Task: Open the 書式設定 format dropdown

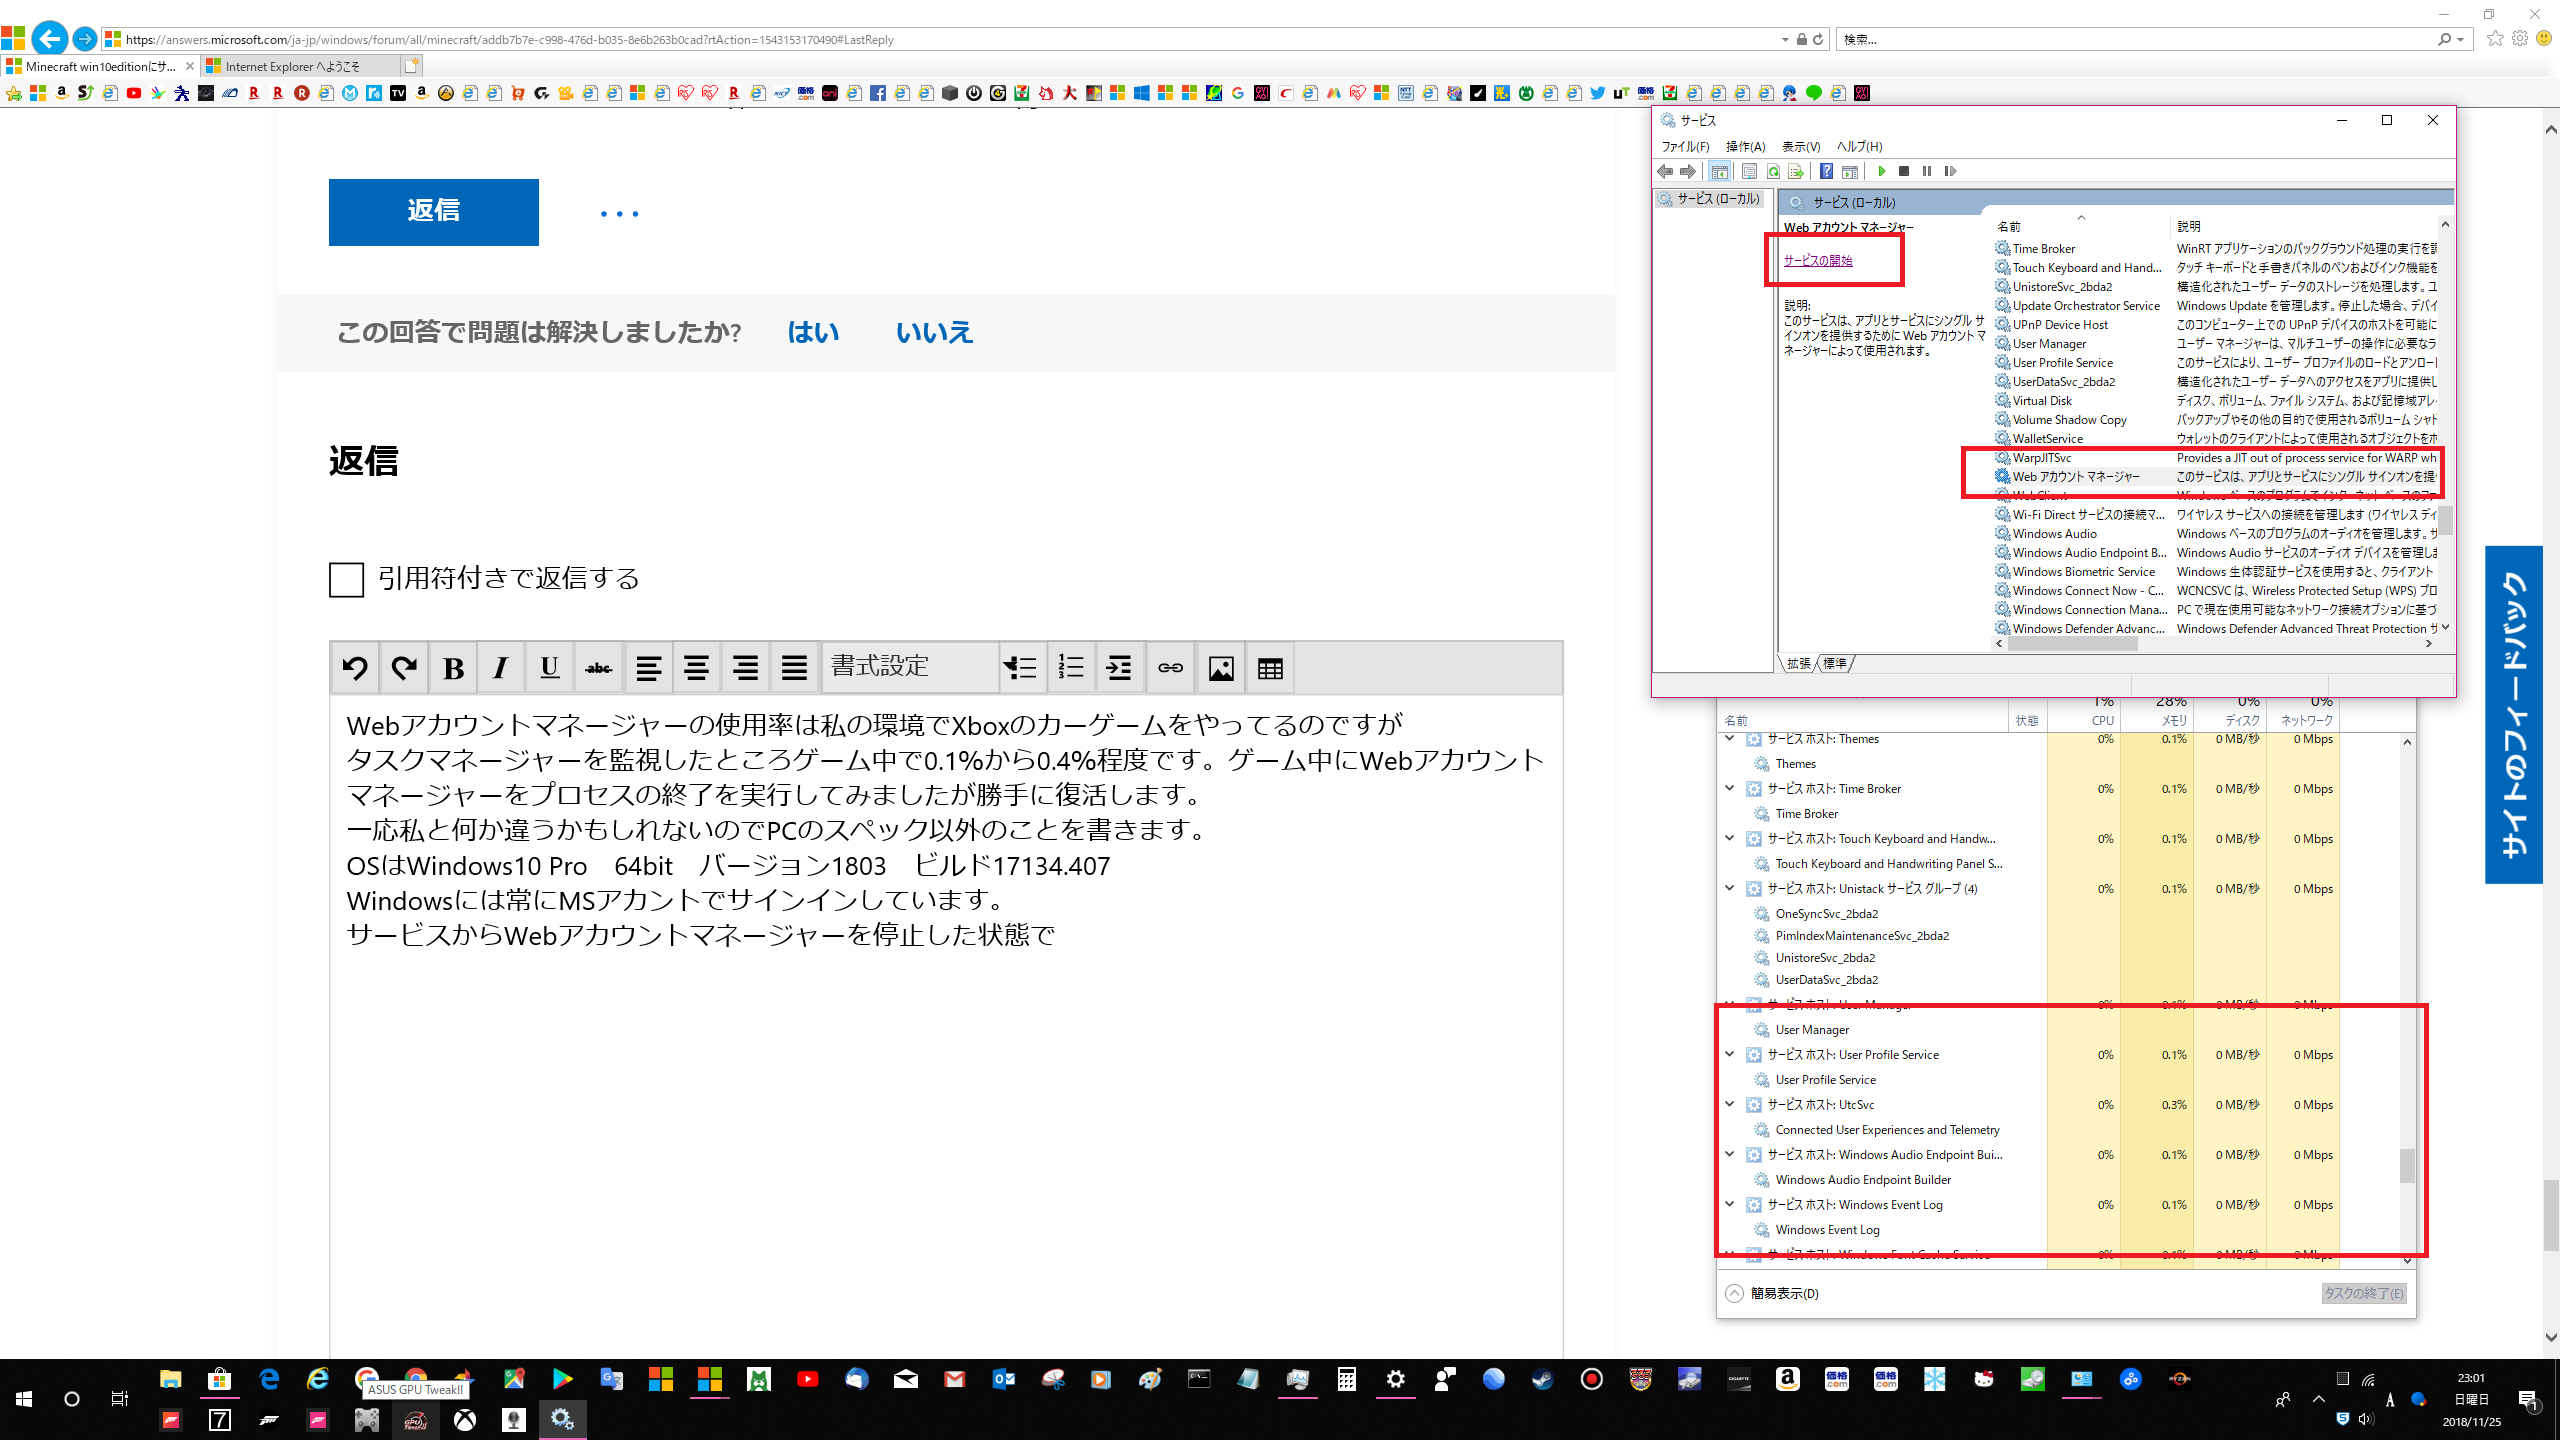Action: [x=910, y=668]
